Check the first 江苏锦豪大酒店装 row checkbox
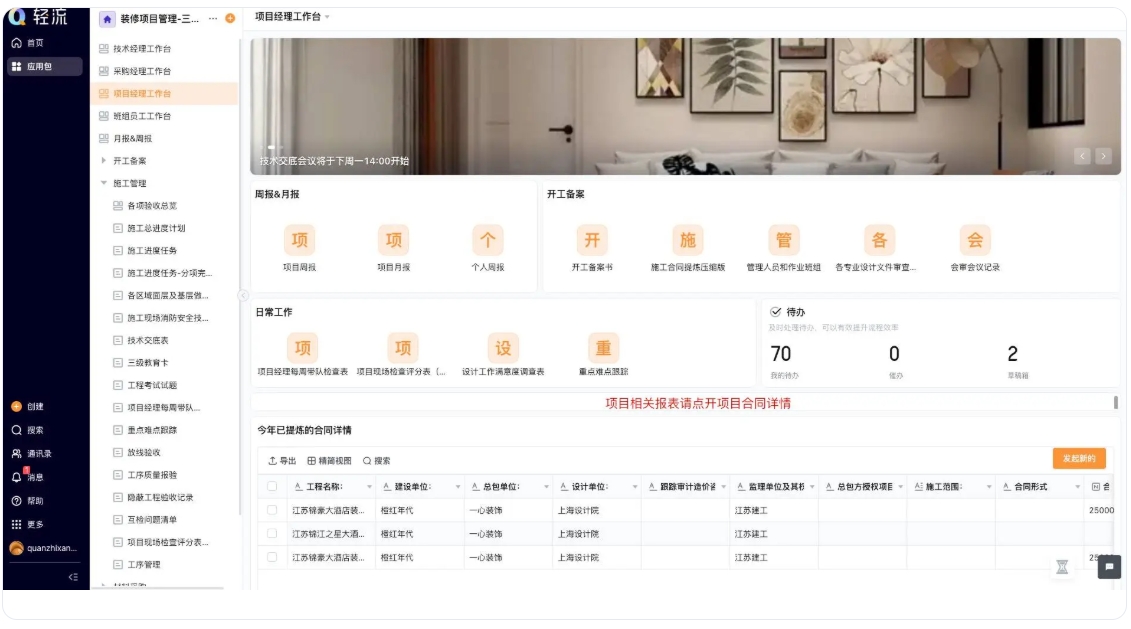 [272, 508]
